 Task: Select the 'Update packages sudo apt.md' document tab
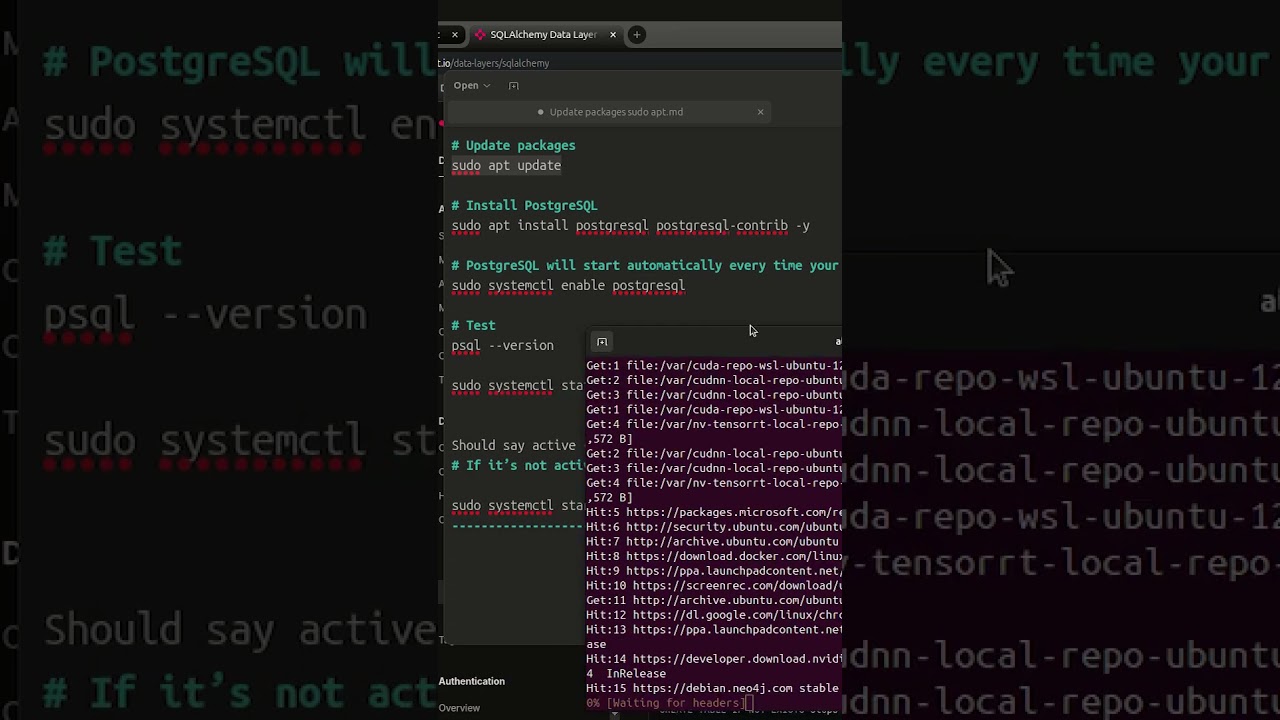pos(609,112)
